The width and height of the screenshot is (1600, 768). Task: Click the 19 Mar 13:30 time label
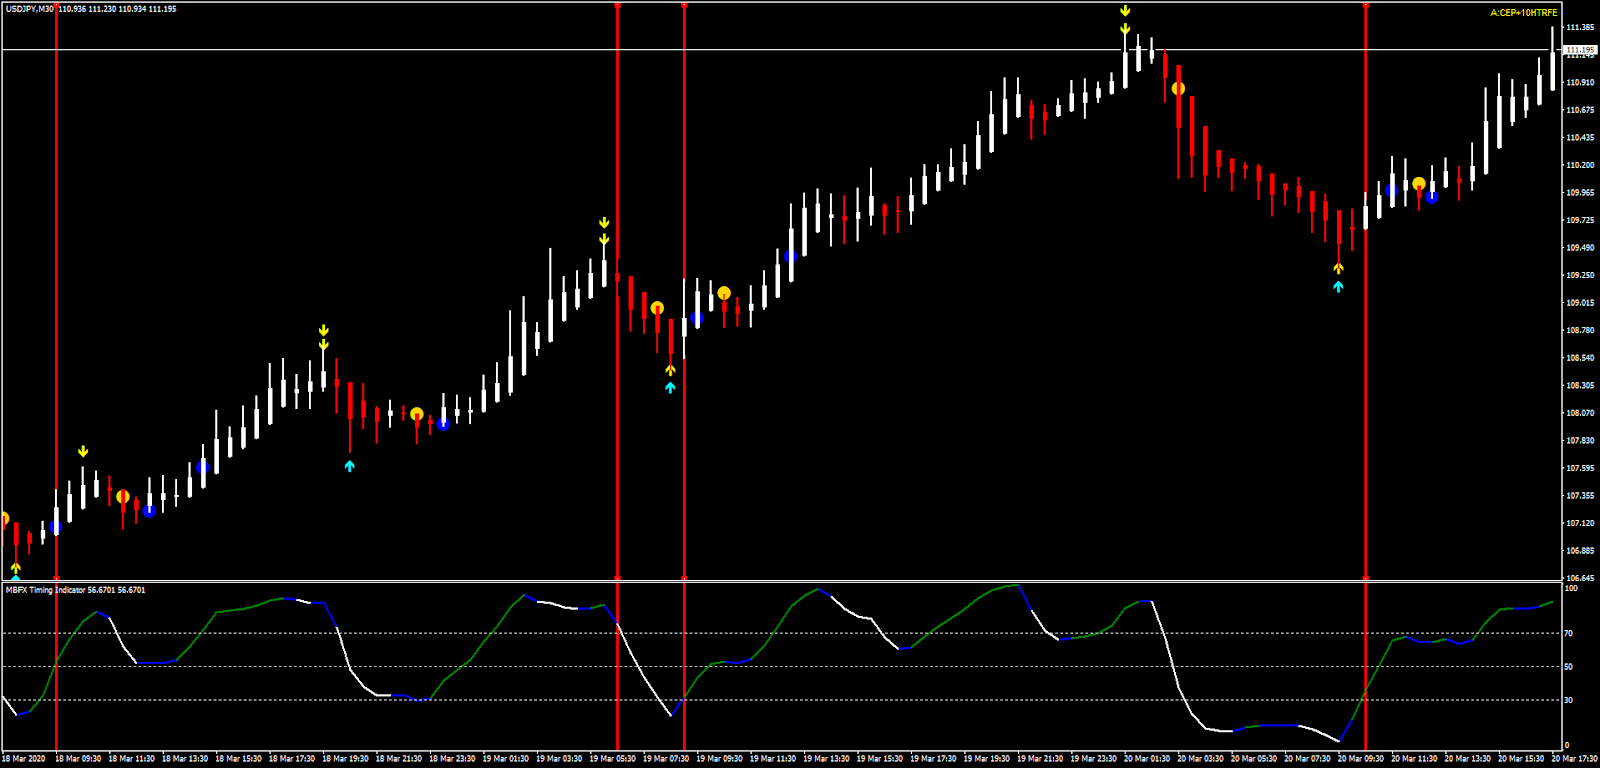coord(826,759)
